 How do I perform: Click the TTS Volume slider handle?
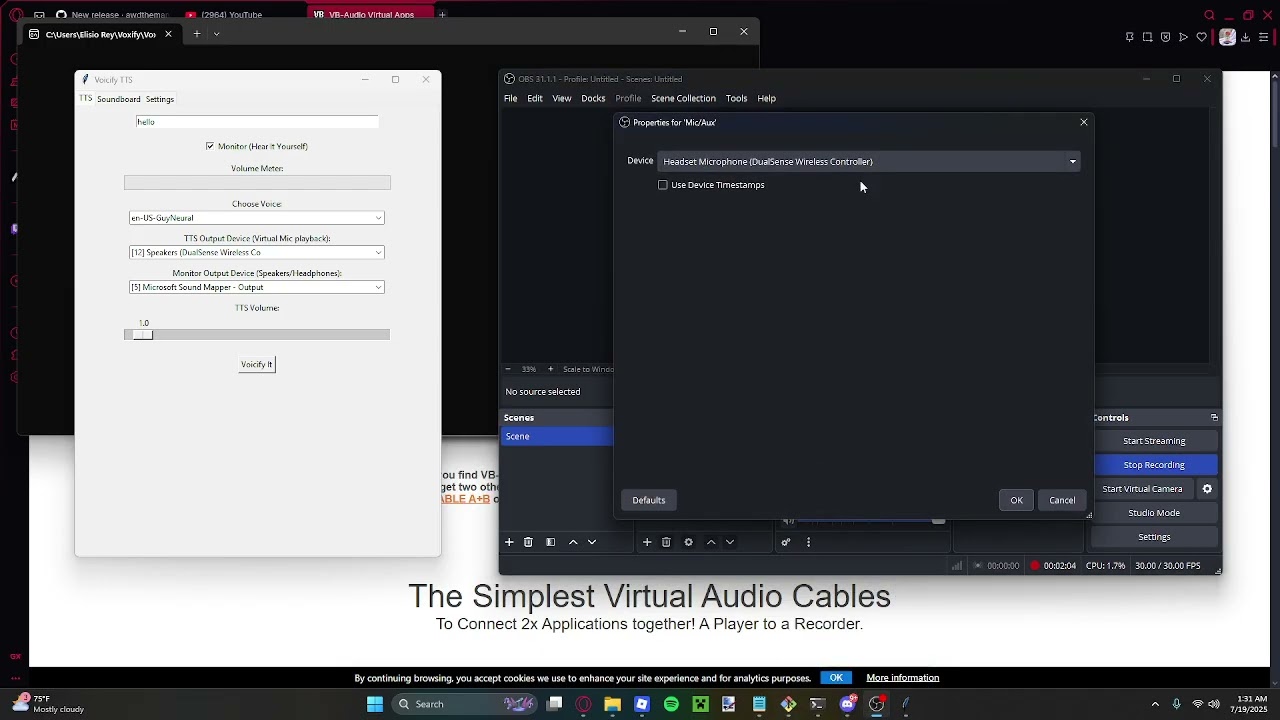[x=143, y=335]
